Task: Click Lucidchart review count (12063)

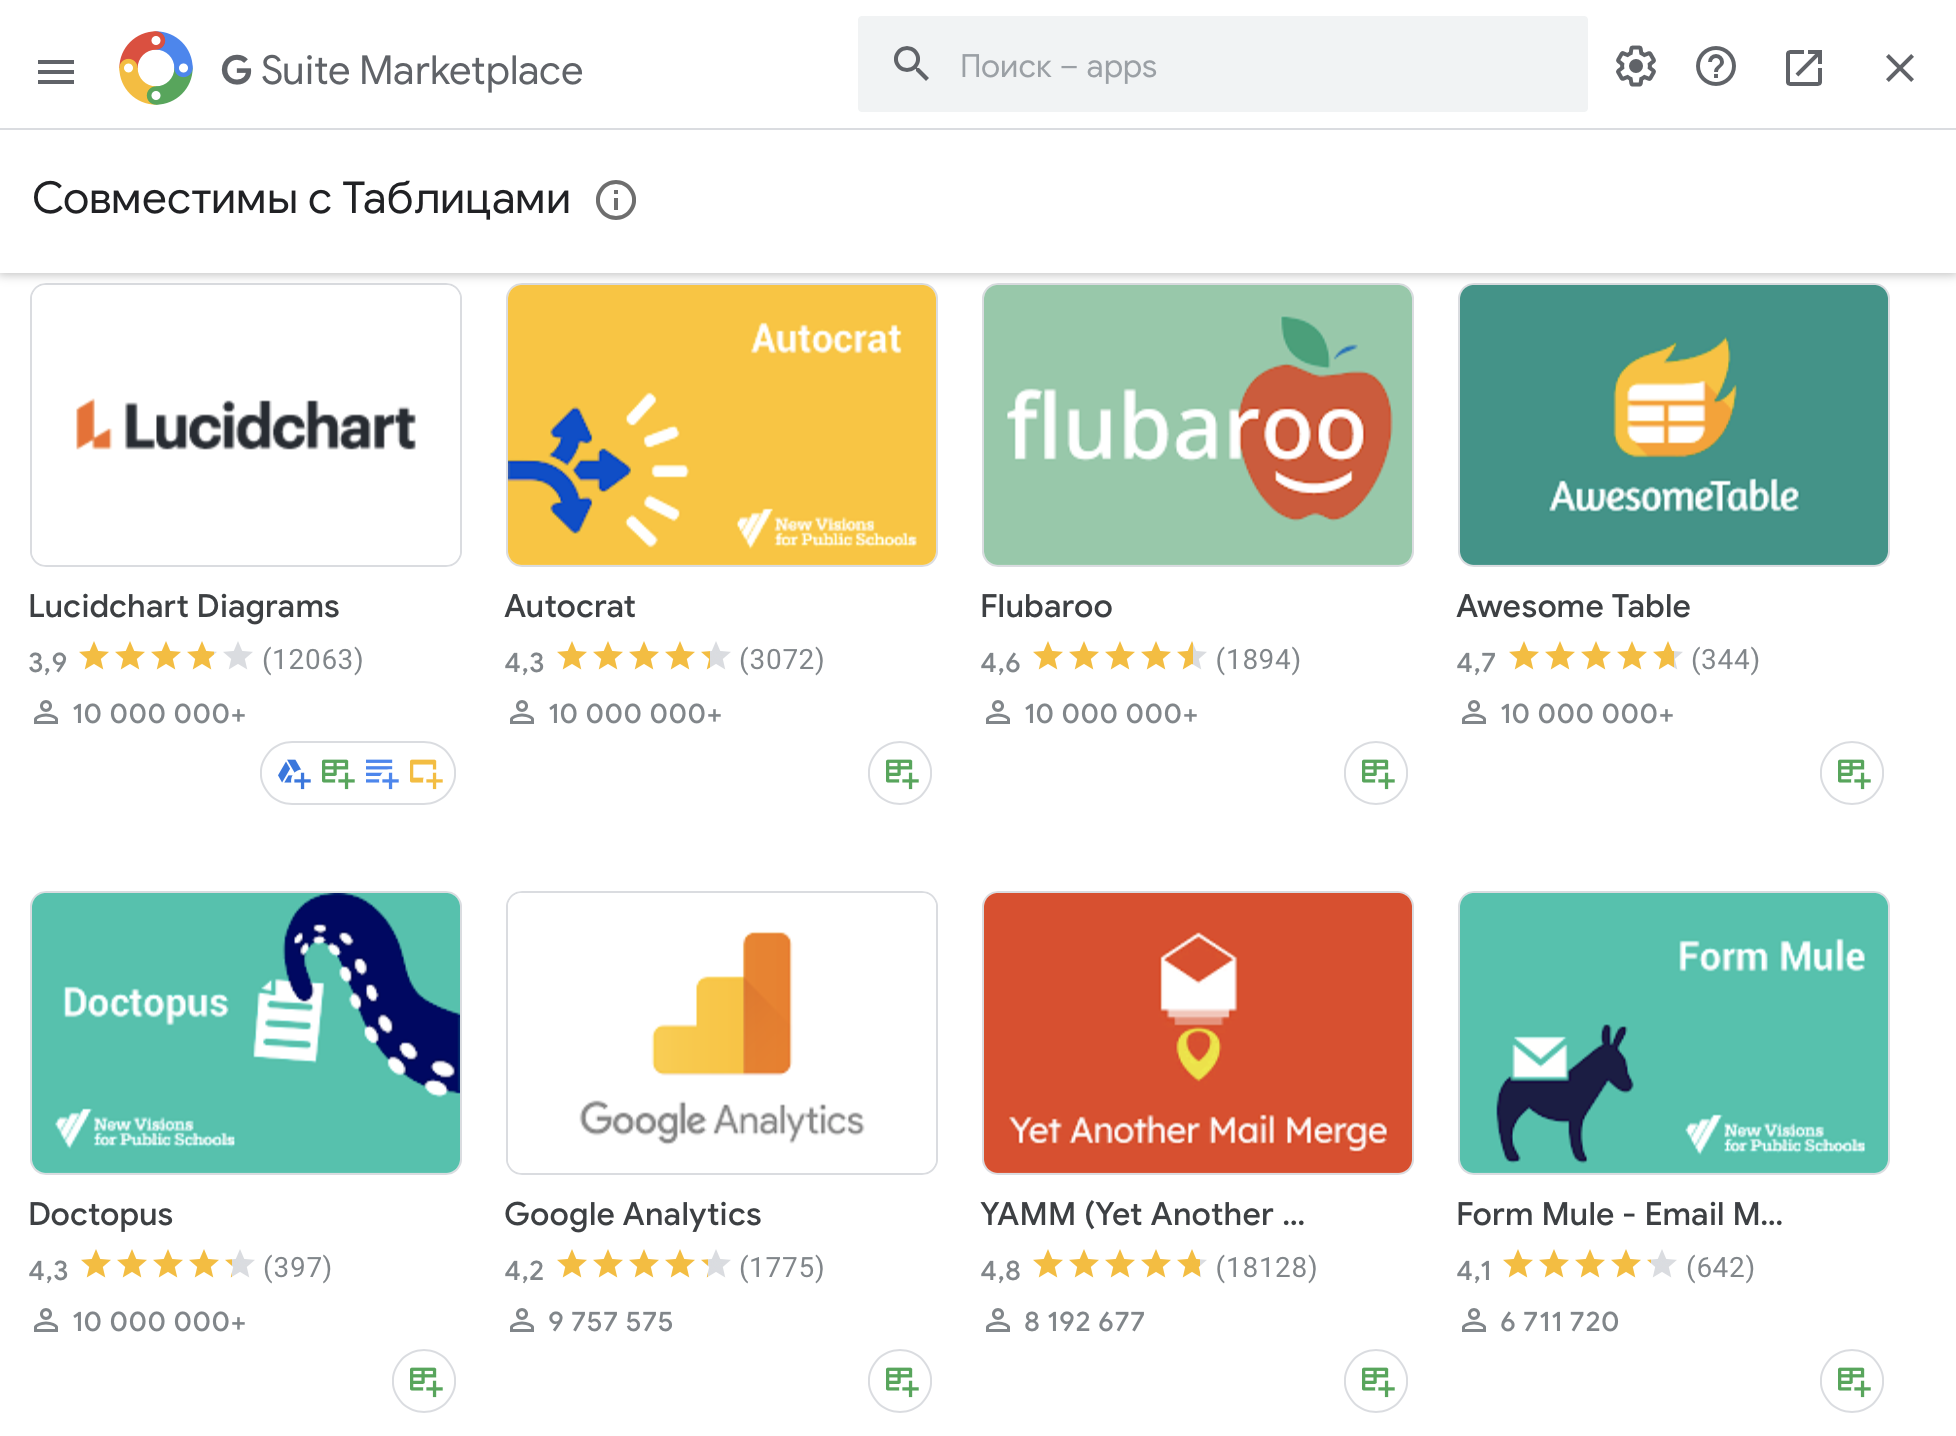Action: click(313, 659)
